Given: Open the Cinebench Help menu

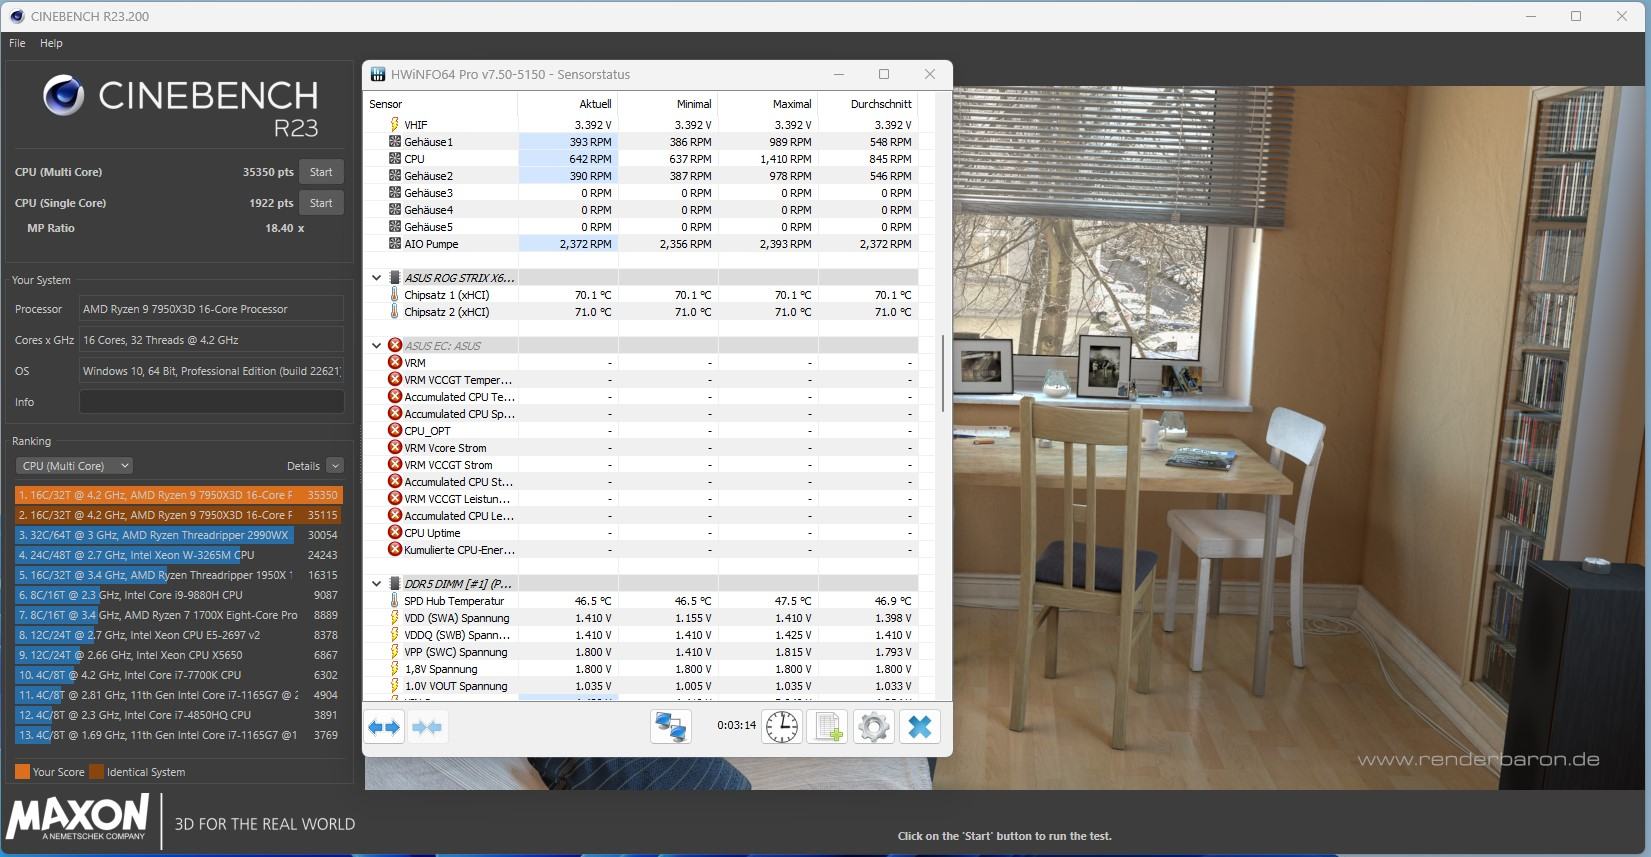Looking at the screenshot, I should pos(51,43).
